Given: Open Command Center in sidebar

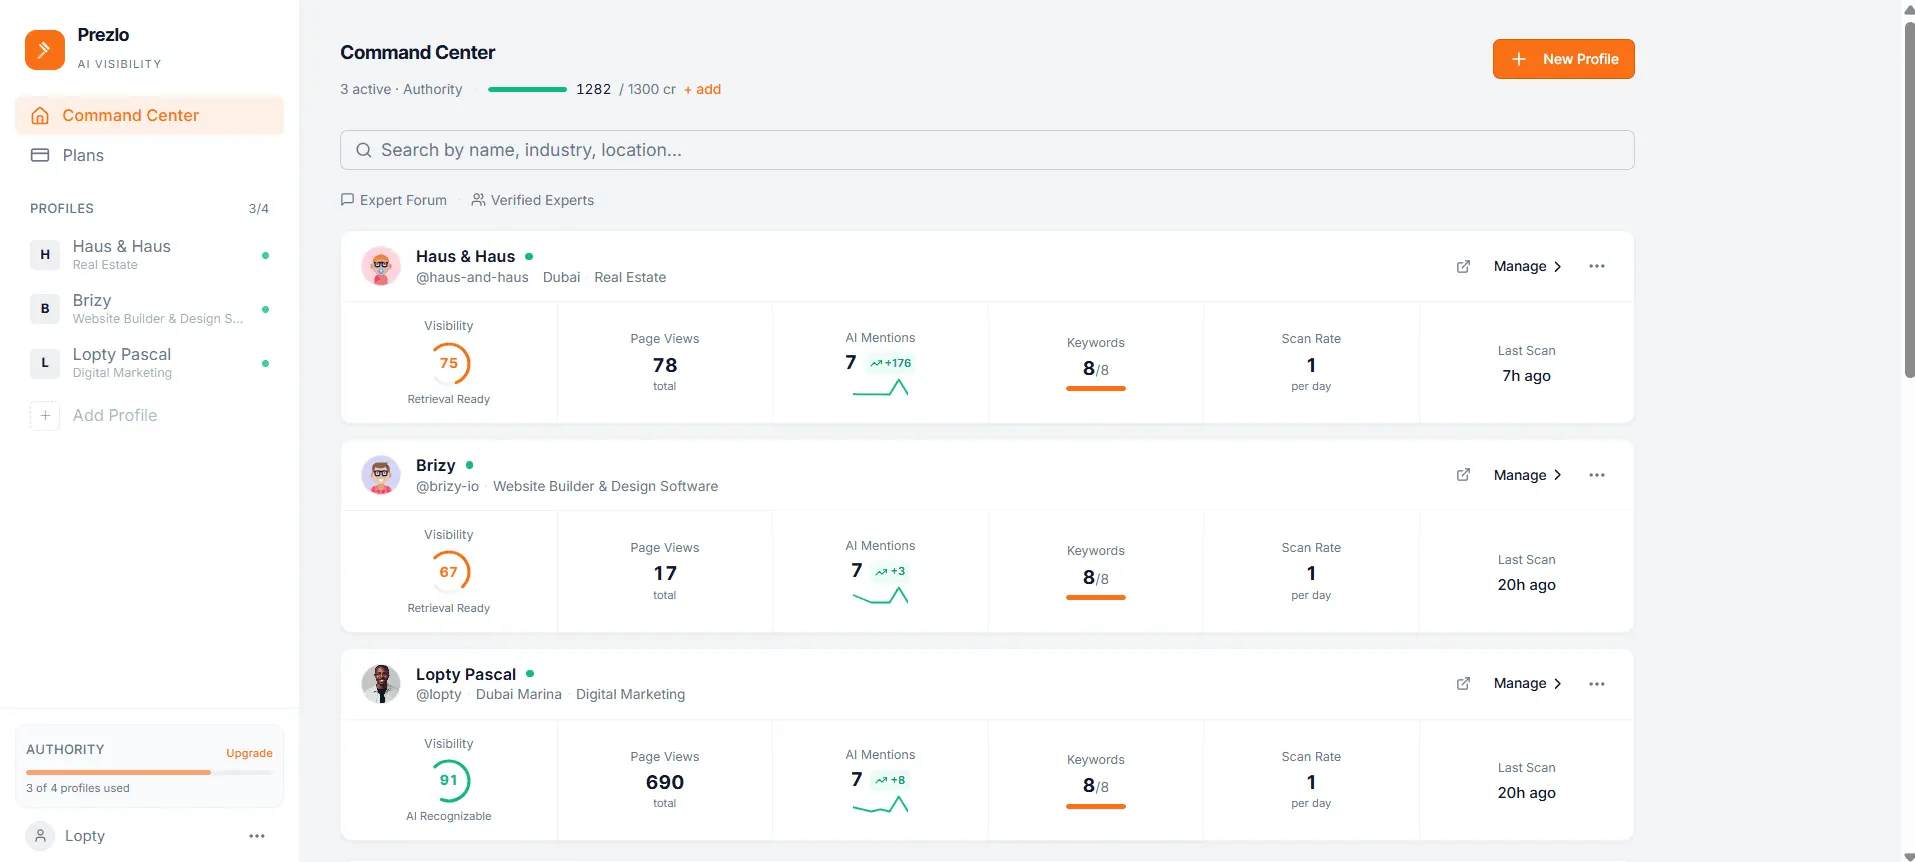Looking at the screenshot, I should click(149, 115).
